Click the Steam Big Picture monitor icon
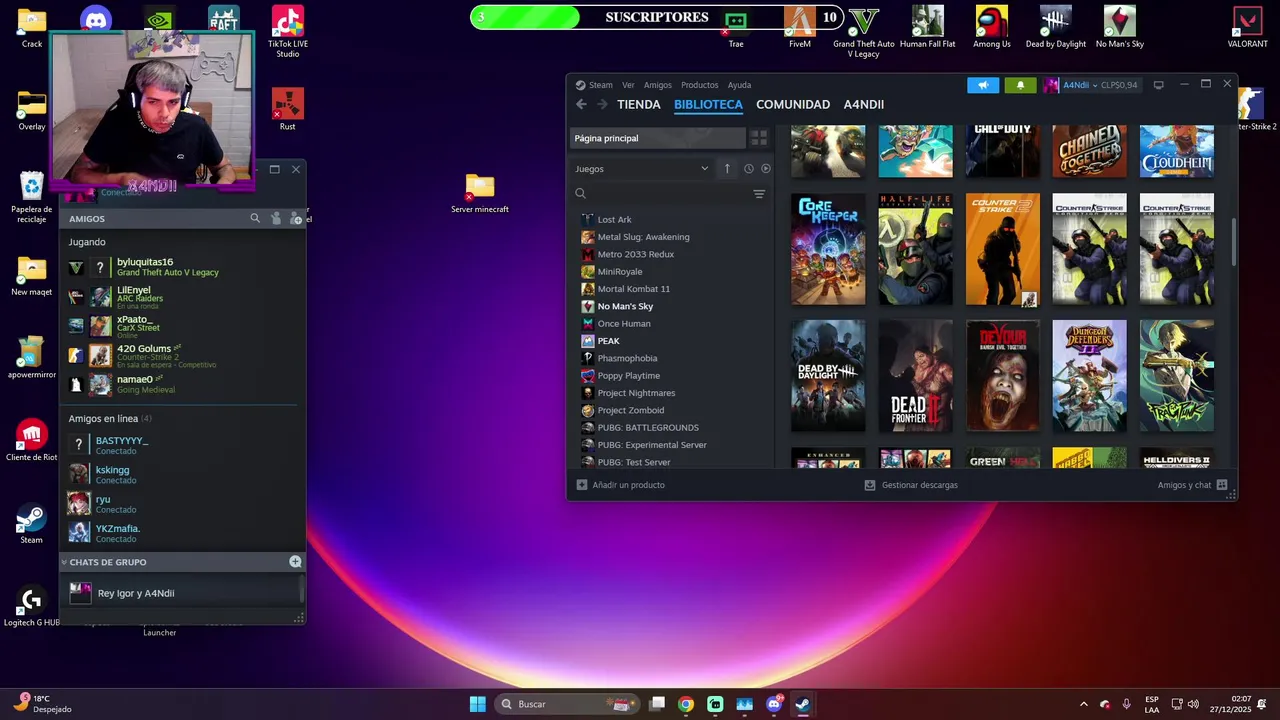This screenshot has width=1280, height=720. point(1158,85)
